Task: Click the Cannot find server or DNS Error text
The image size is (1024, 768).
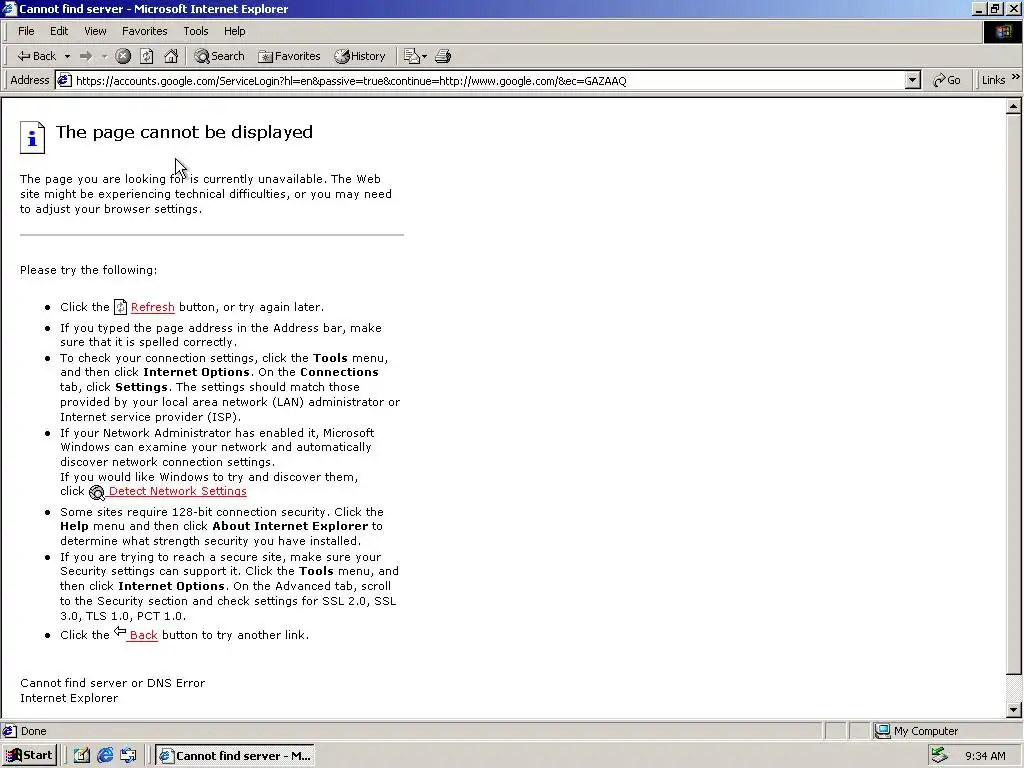Action: [x=112, y=683]
